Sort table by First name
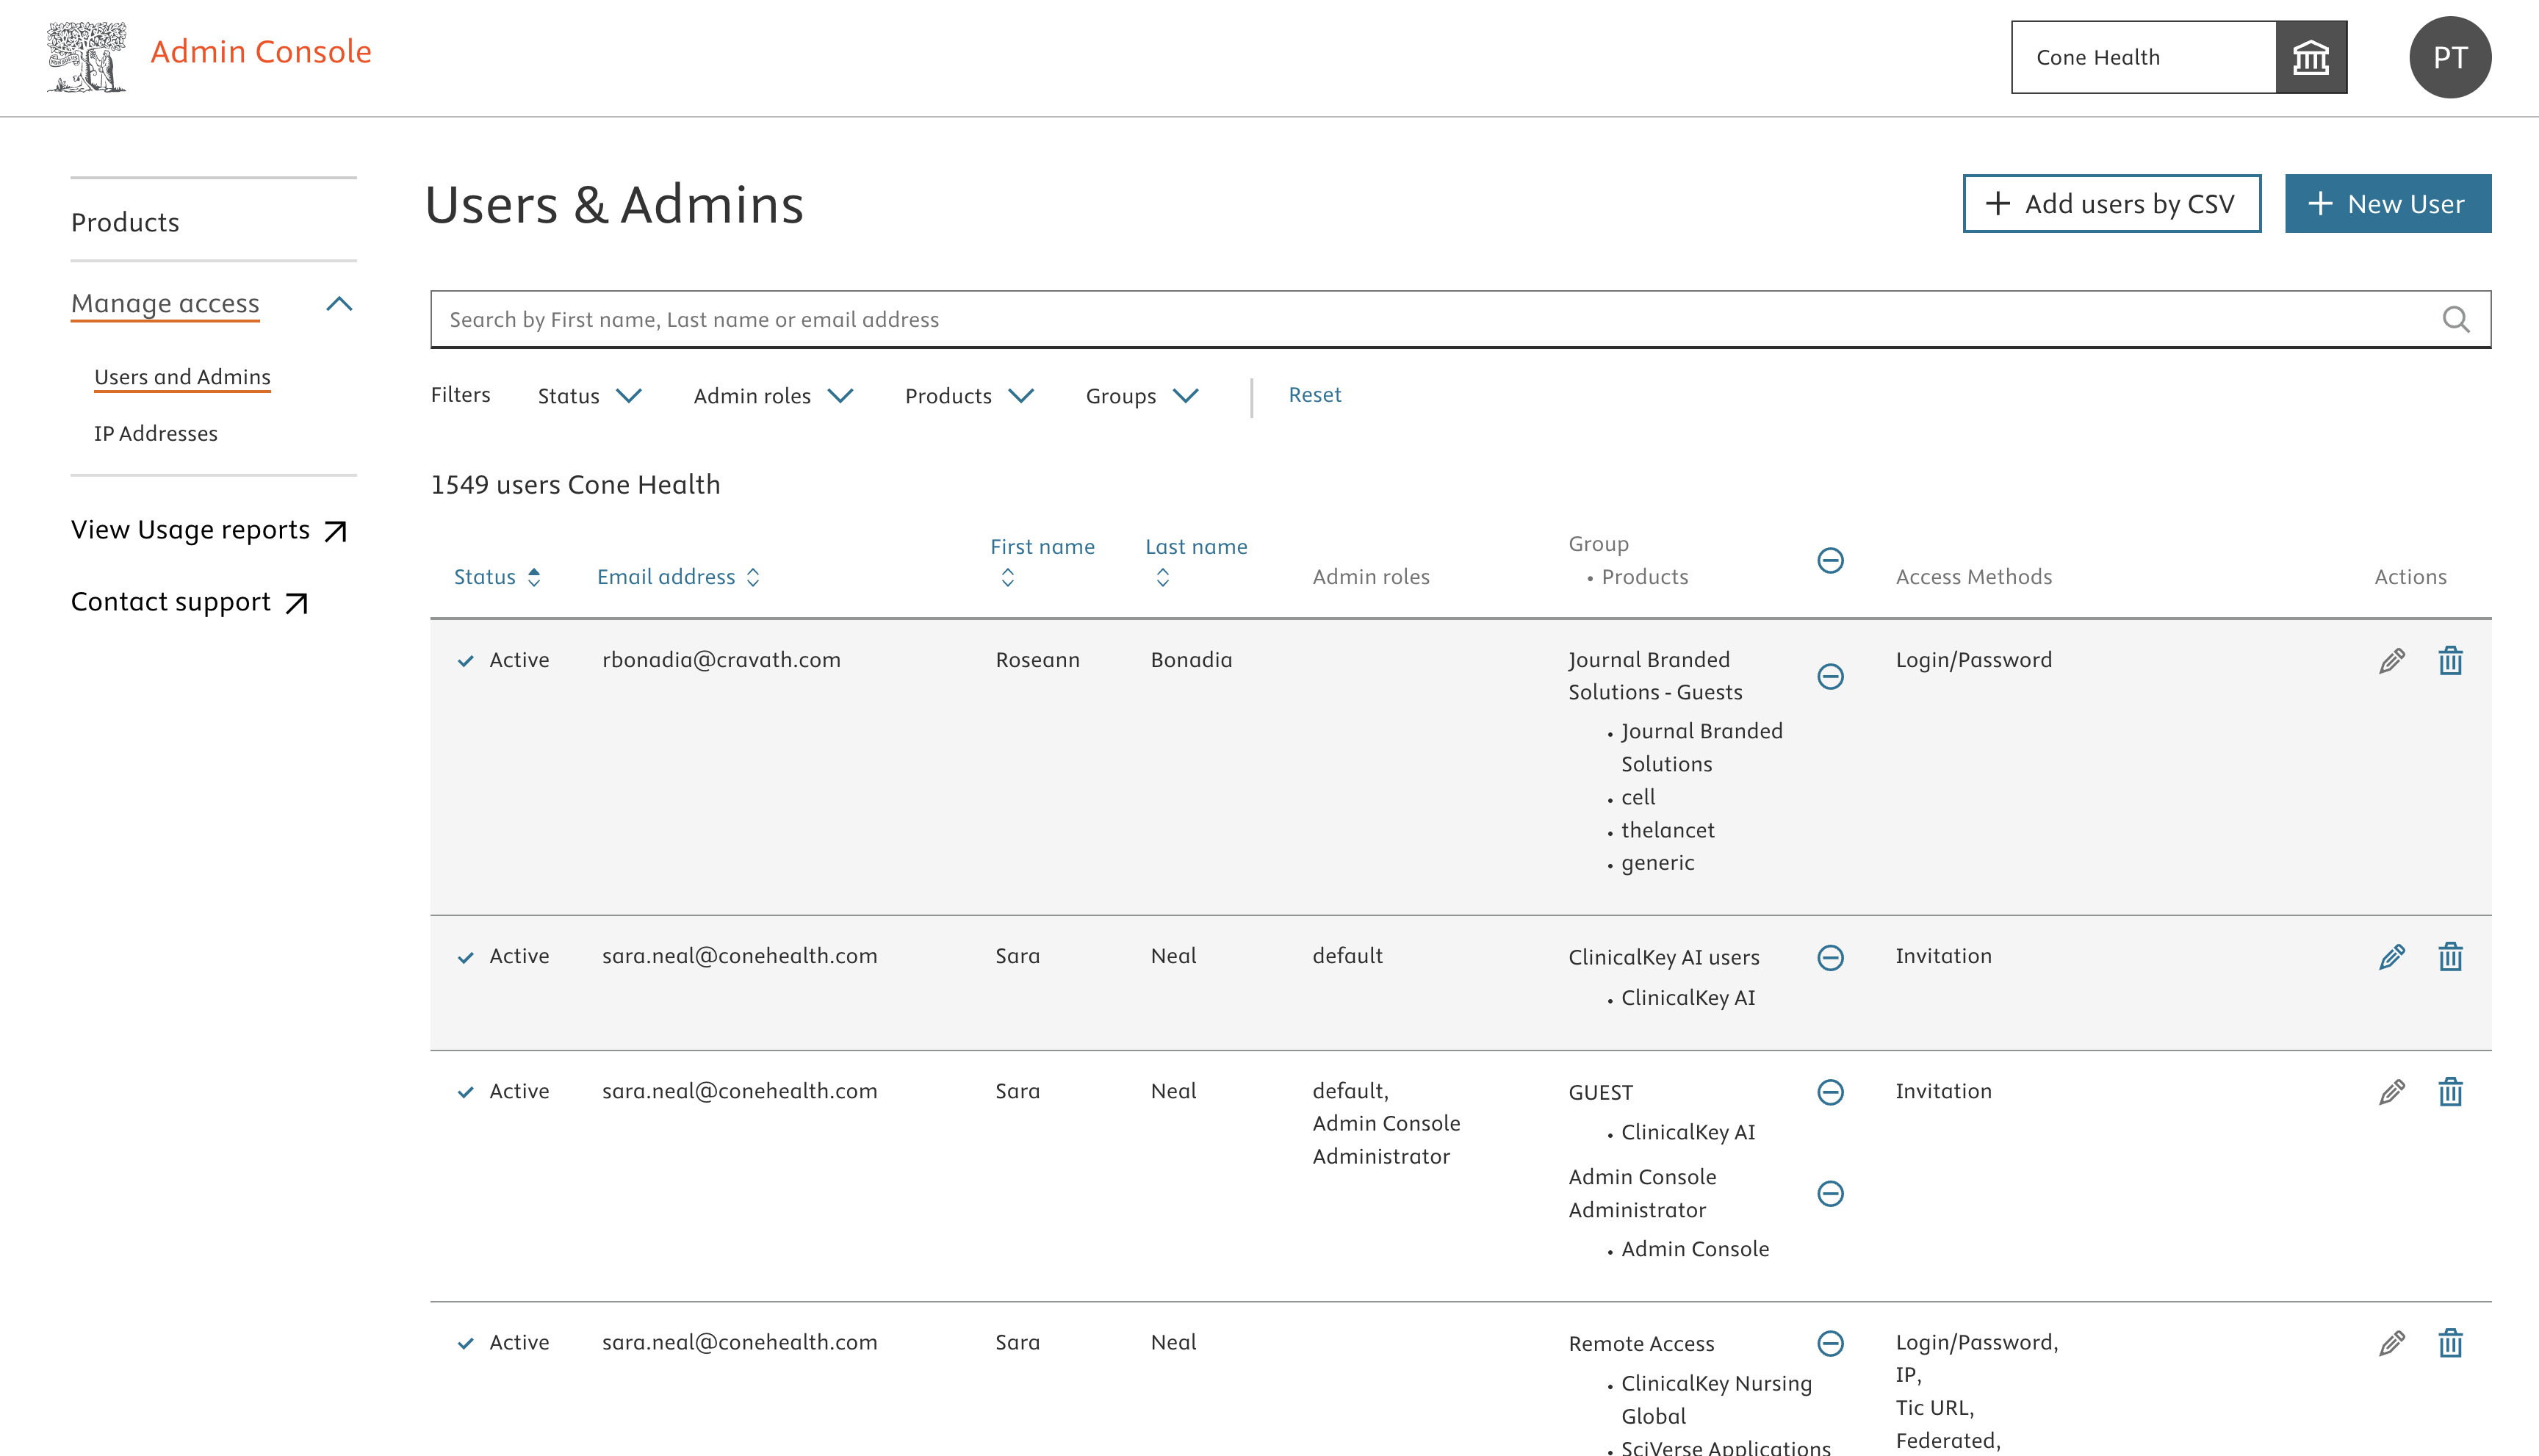Screen dimensions: 2539x1456 (x=1042, y=561)
